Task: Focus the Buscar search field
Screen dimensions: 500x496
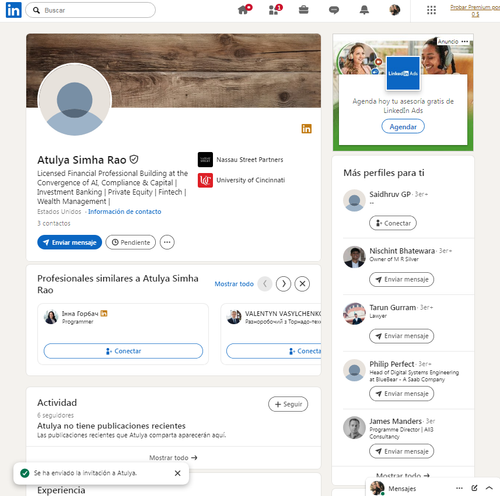Action: (x=90, y=10)
